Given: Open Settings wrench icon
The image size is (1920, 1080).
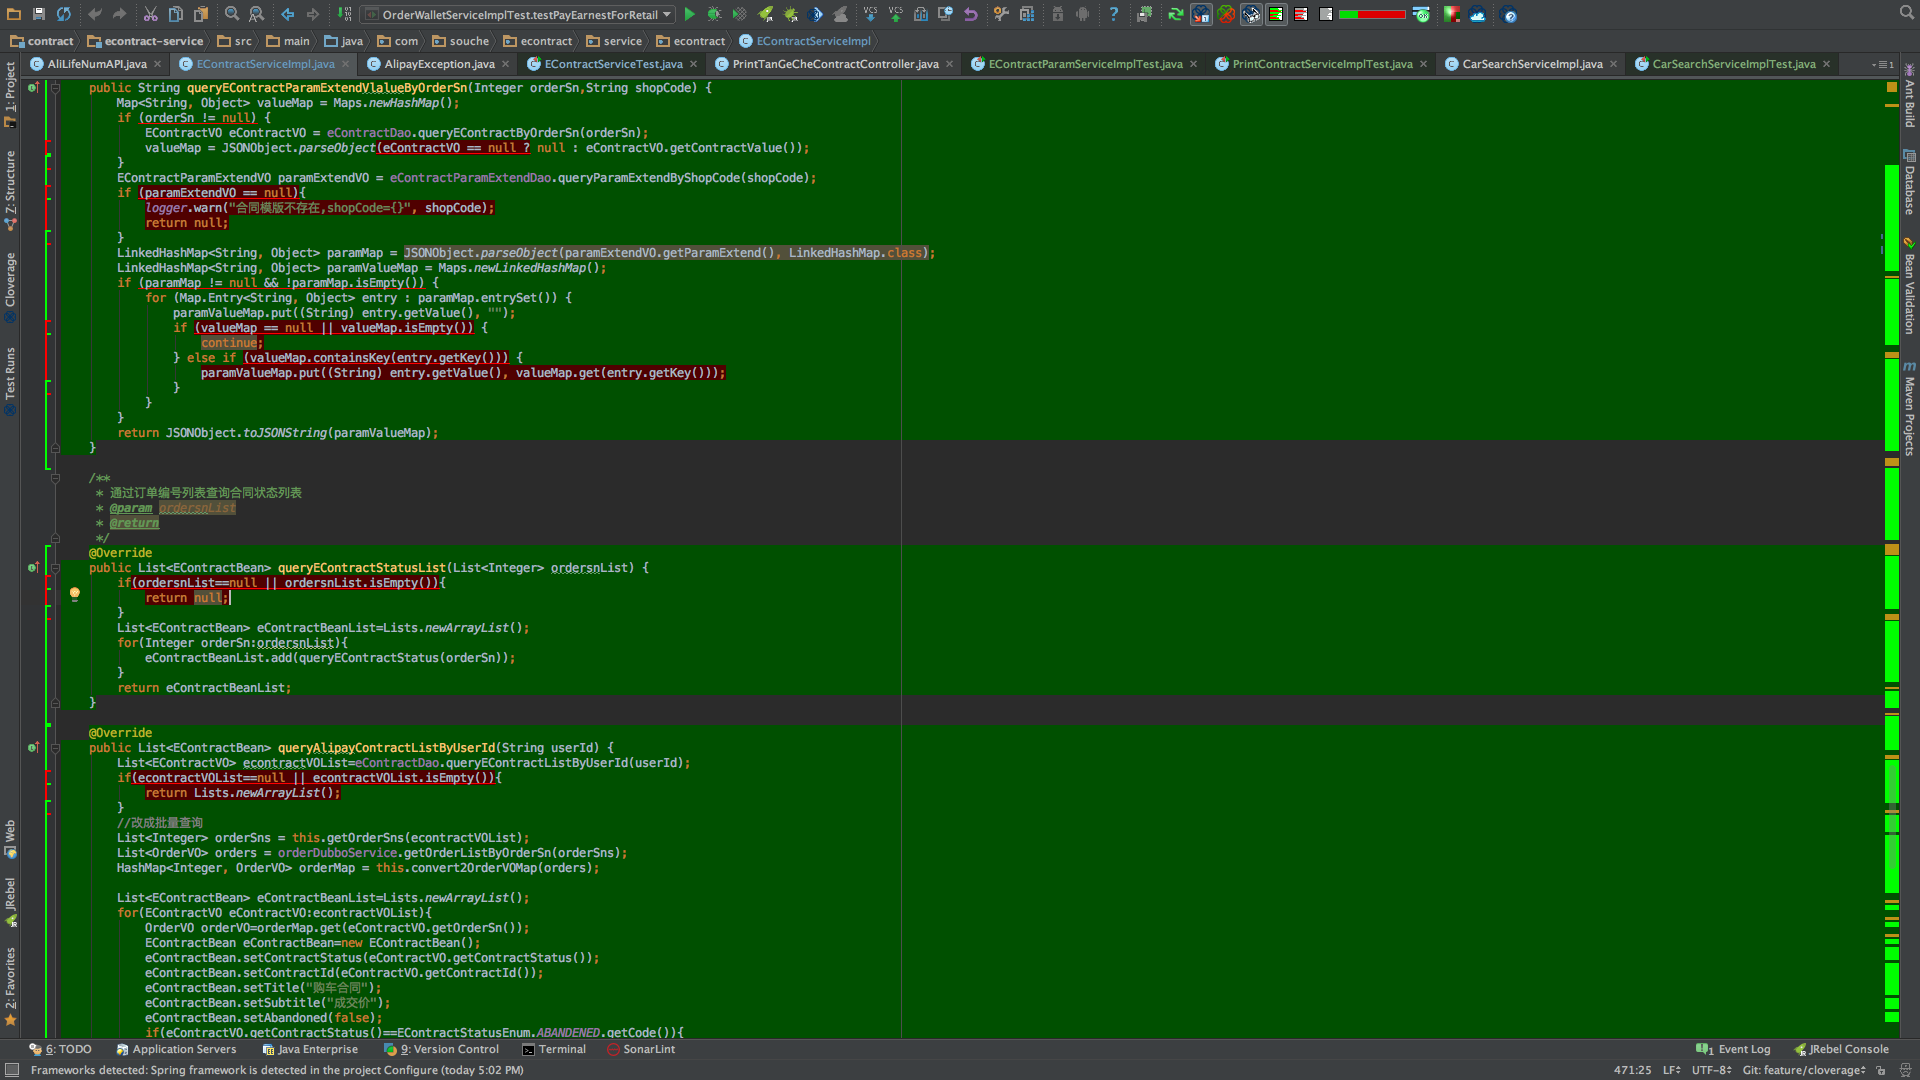Looking at the screenshot, I should [x=1002, y=14].
